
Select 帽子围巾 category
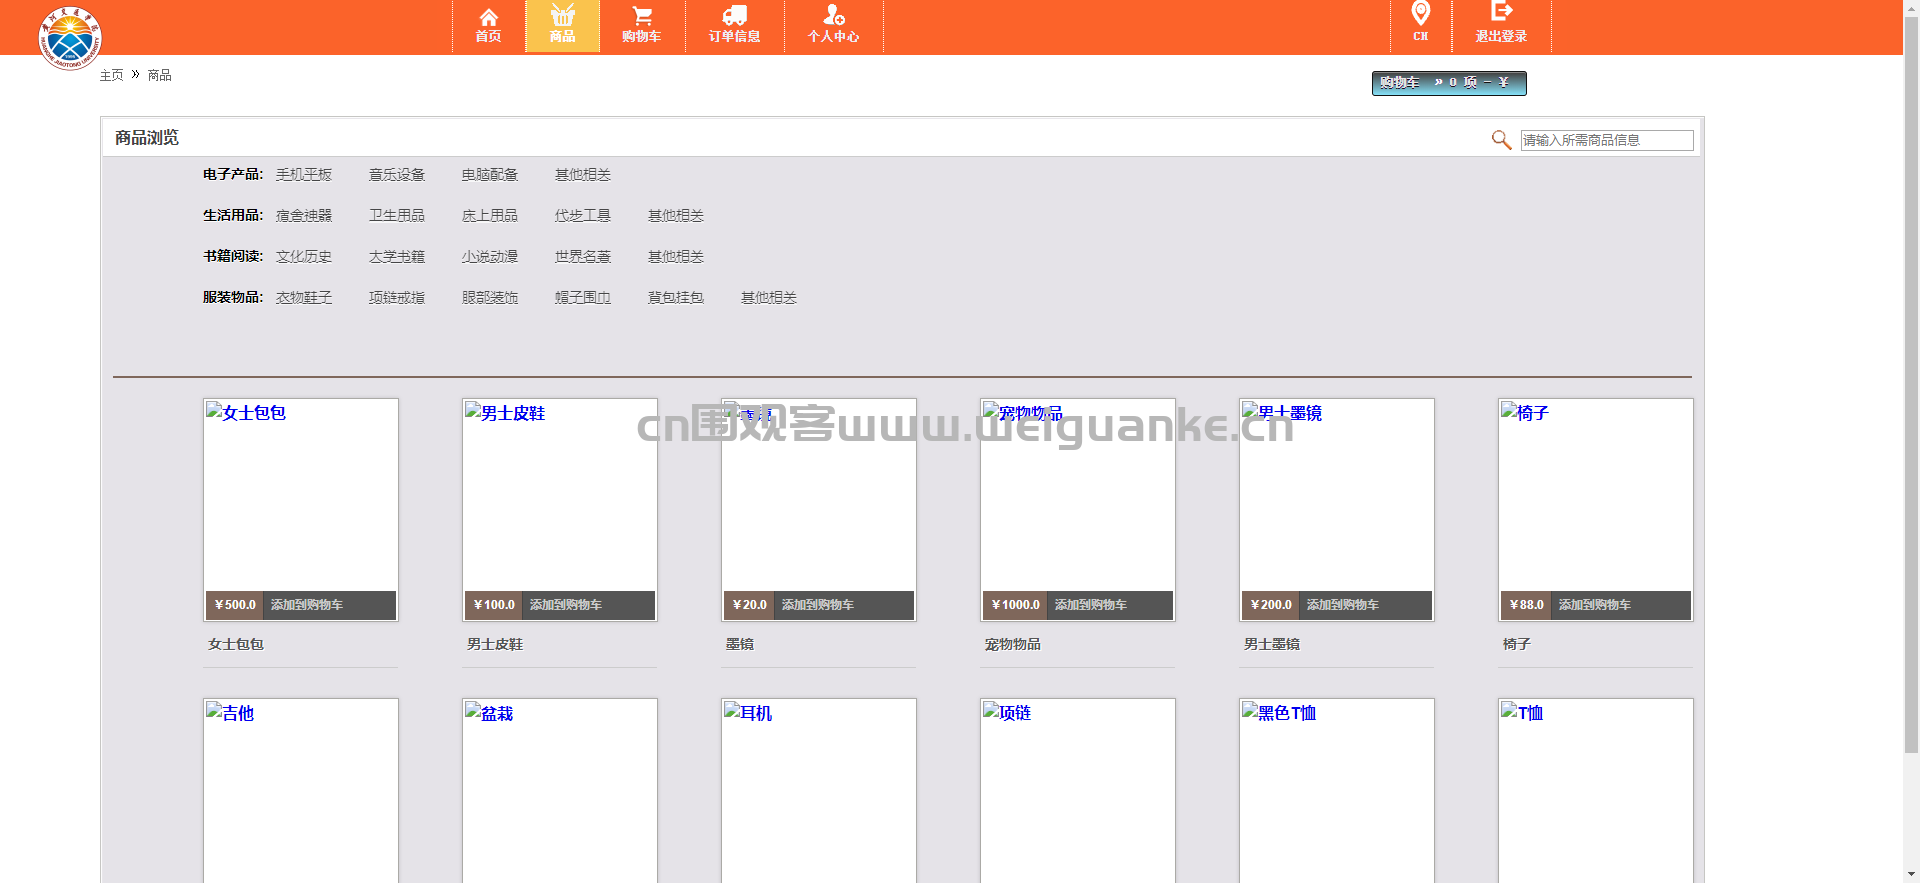(583, 297)
